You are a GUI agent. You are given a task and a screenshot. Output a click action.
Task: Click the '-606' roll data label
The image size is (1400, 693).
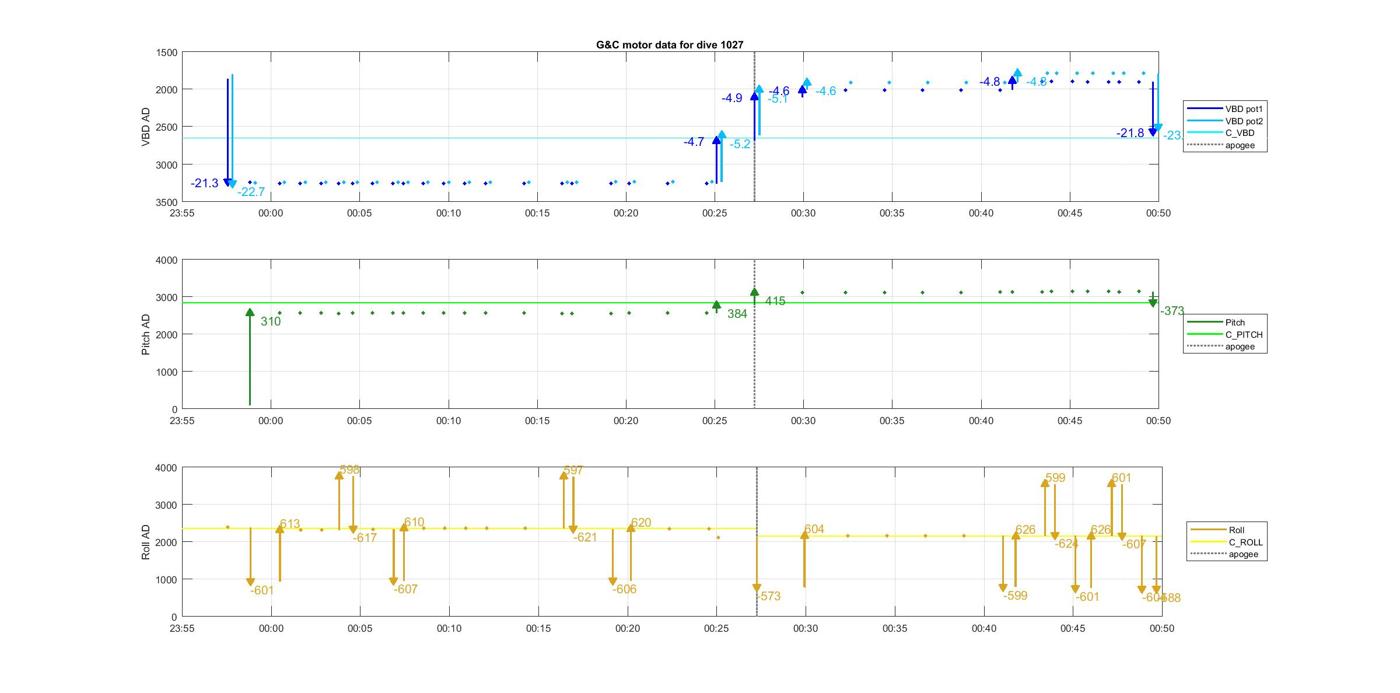pyautogui.click(x=625, y=589)
